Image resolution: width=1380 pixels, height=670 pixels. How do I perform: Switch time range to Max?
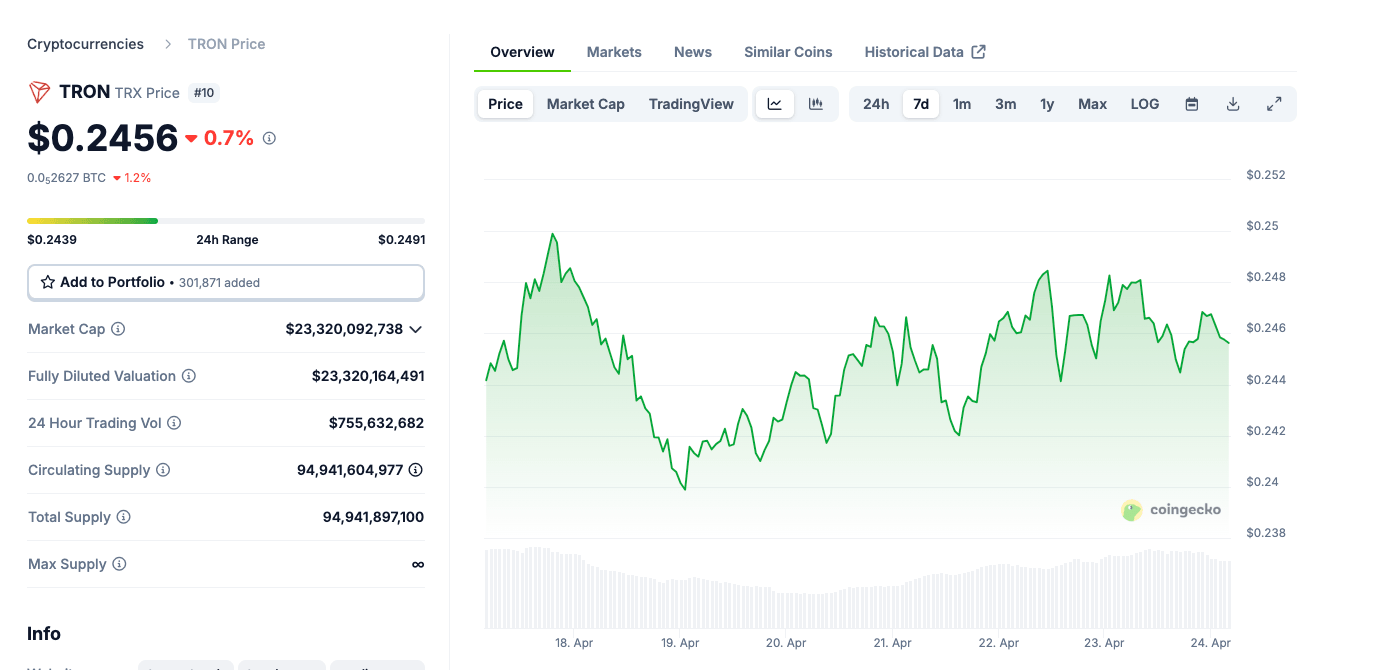[1092, 103]
